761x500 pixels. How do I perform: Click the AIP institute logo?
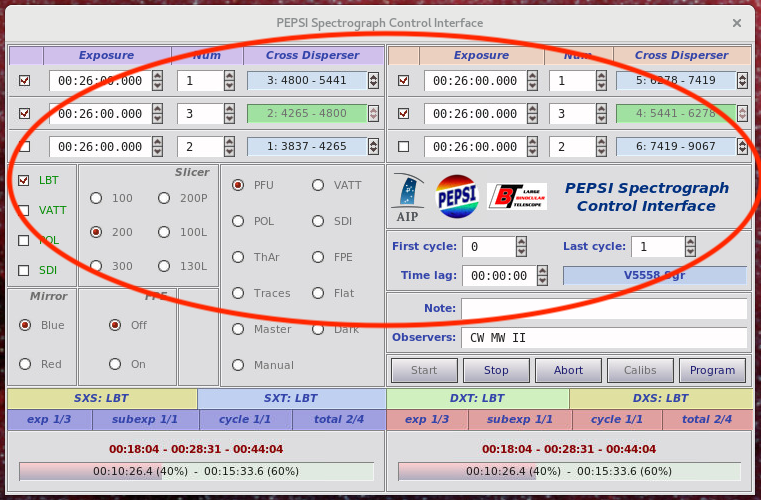408,198
